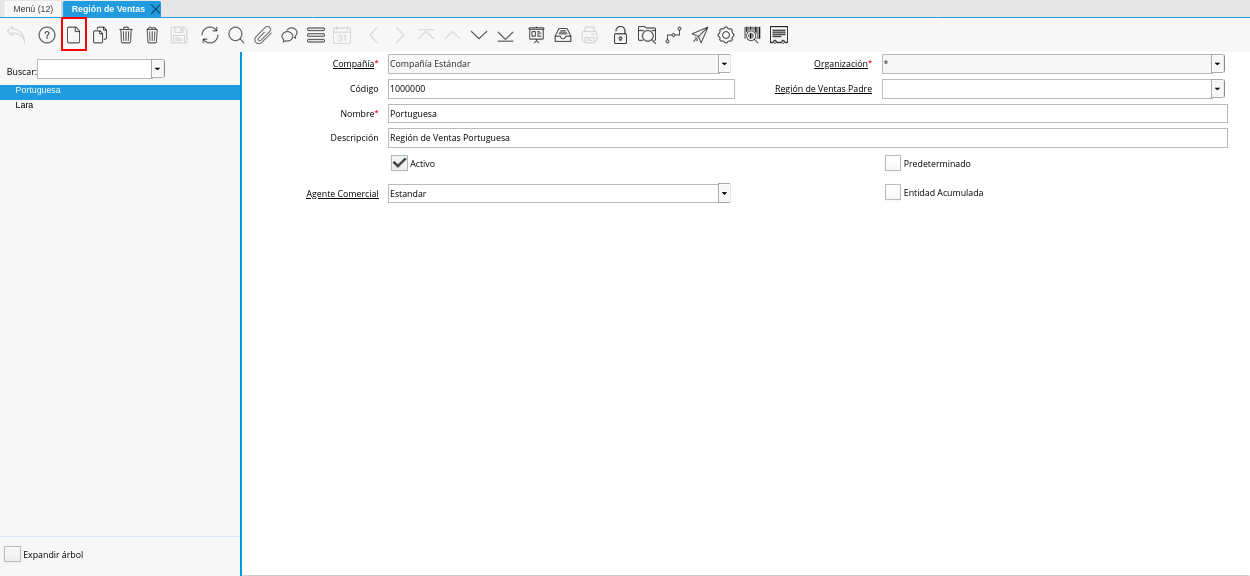The image size is (1250, 576).
Task: Open the Agente Comercial dropdown
Action: click(724, 193)
